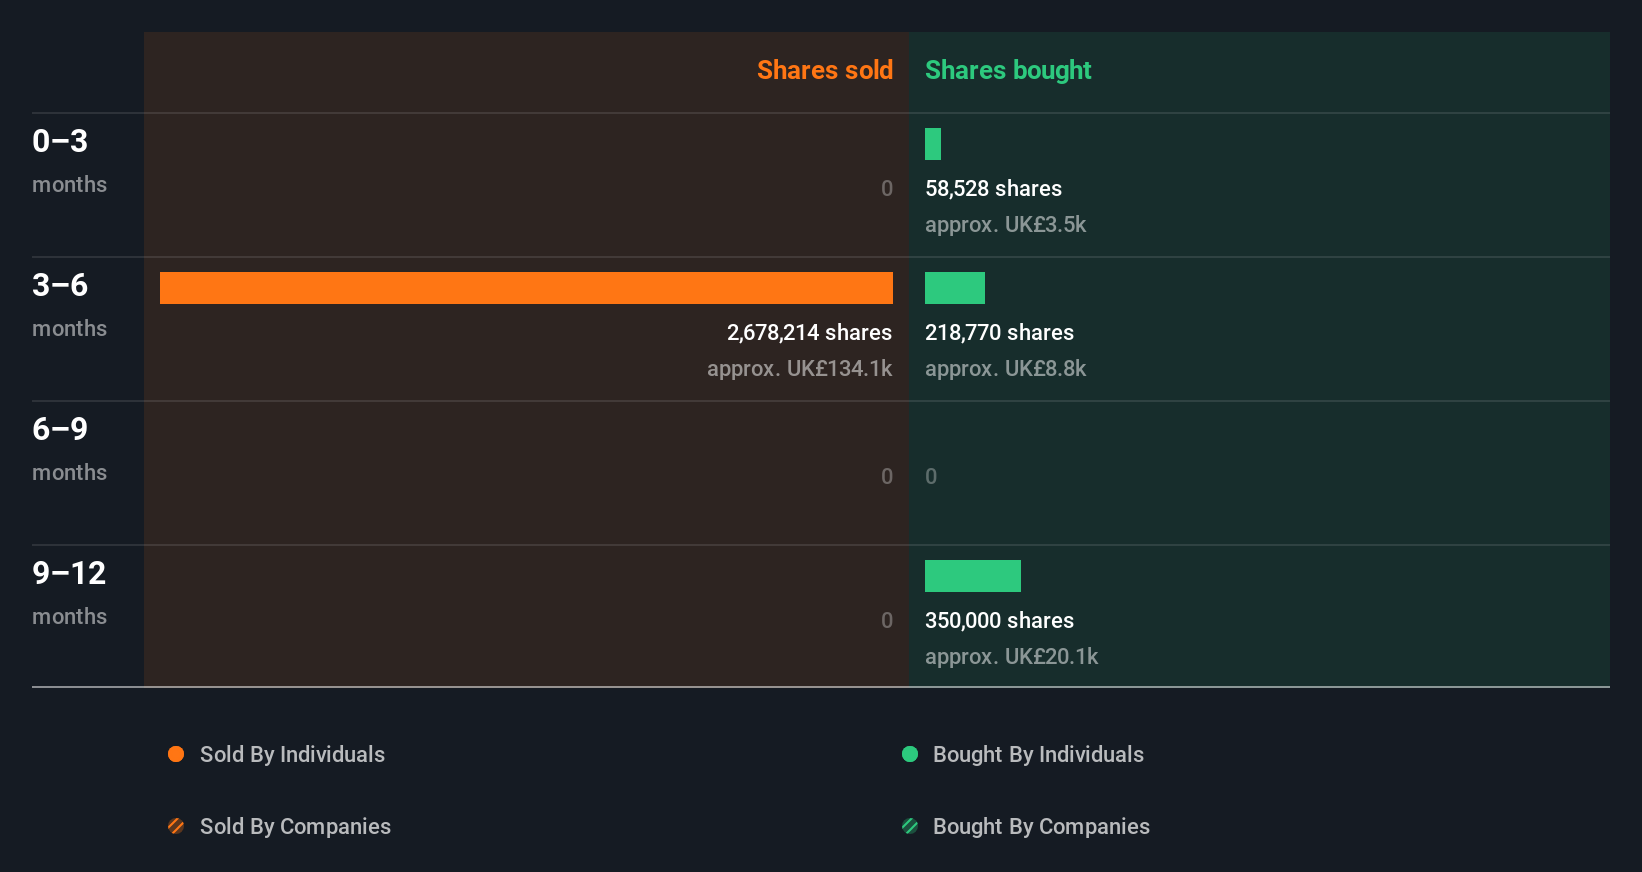The width and height of the screenshot is (1642, 872).
Task: Select the 58,528 shares value
Action: click(x=993, y=188)
